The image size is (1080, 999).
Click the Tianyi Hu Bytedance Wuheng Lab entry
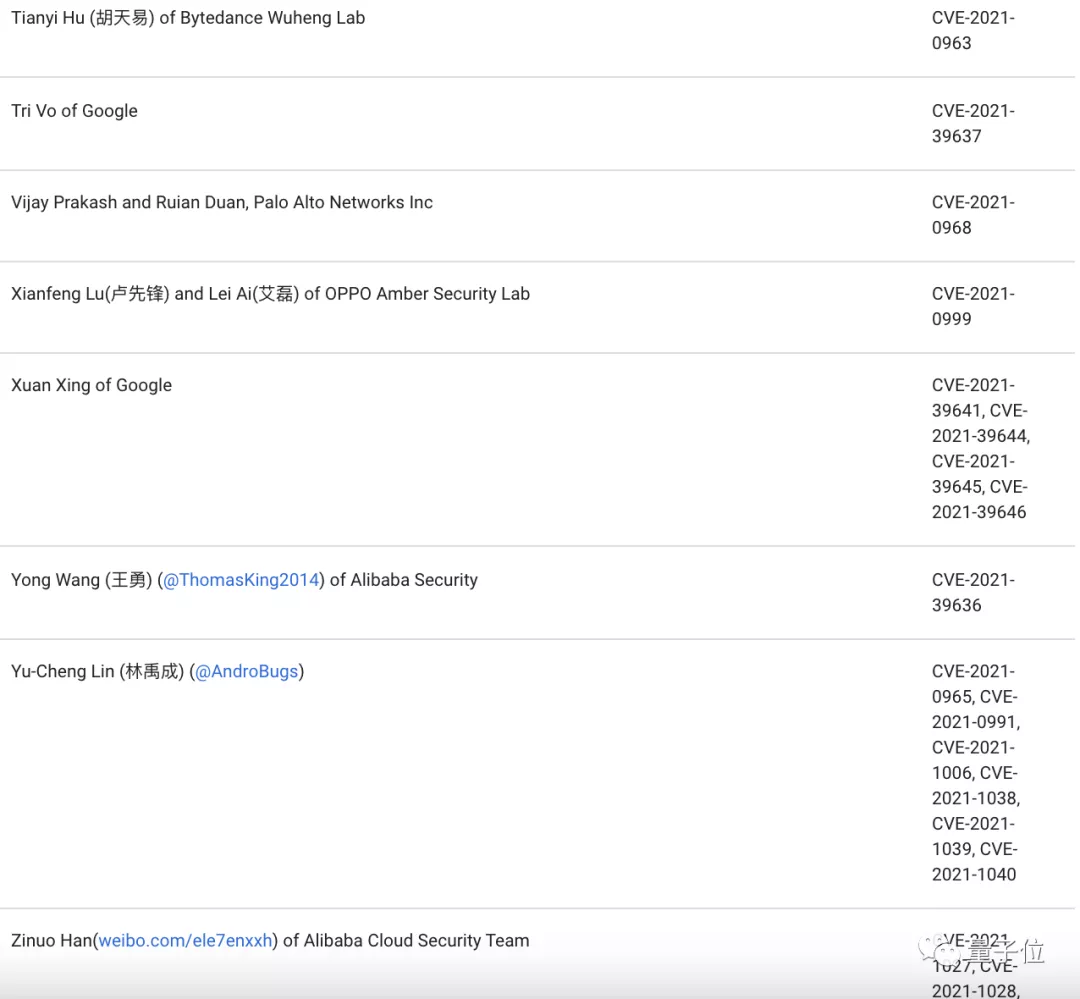tap(188, 18)
